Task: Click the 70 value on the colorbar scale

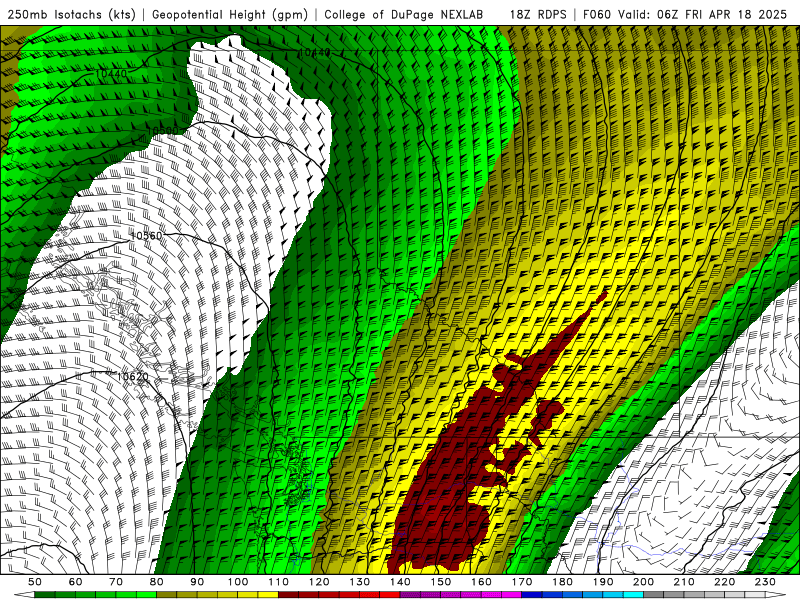Action: pyautogui.click(x=116, y=582)
